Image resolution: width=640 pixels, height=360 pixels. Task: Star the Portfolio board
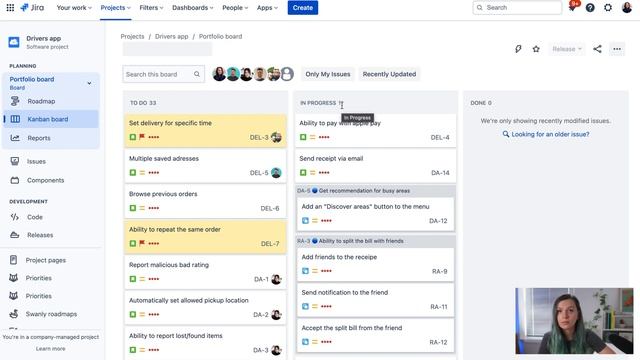[x=536, y=49]
